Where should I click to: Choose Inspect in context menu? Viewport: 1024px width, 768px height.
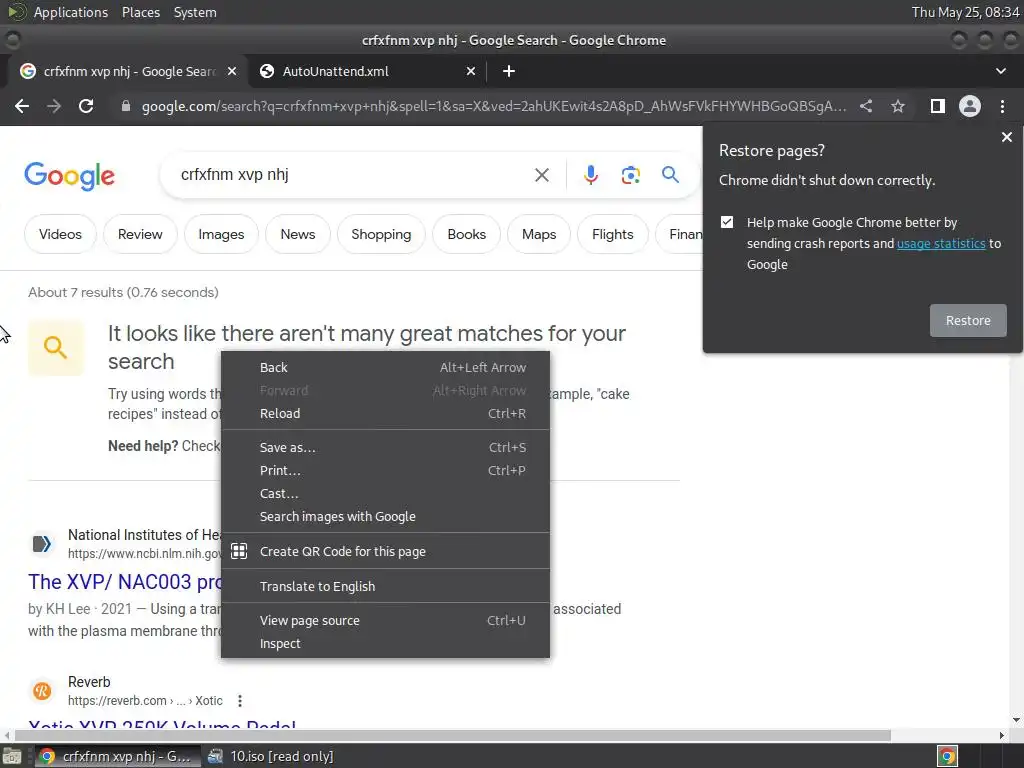[385, 643]
